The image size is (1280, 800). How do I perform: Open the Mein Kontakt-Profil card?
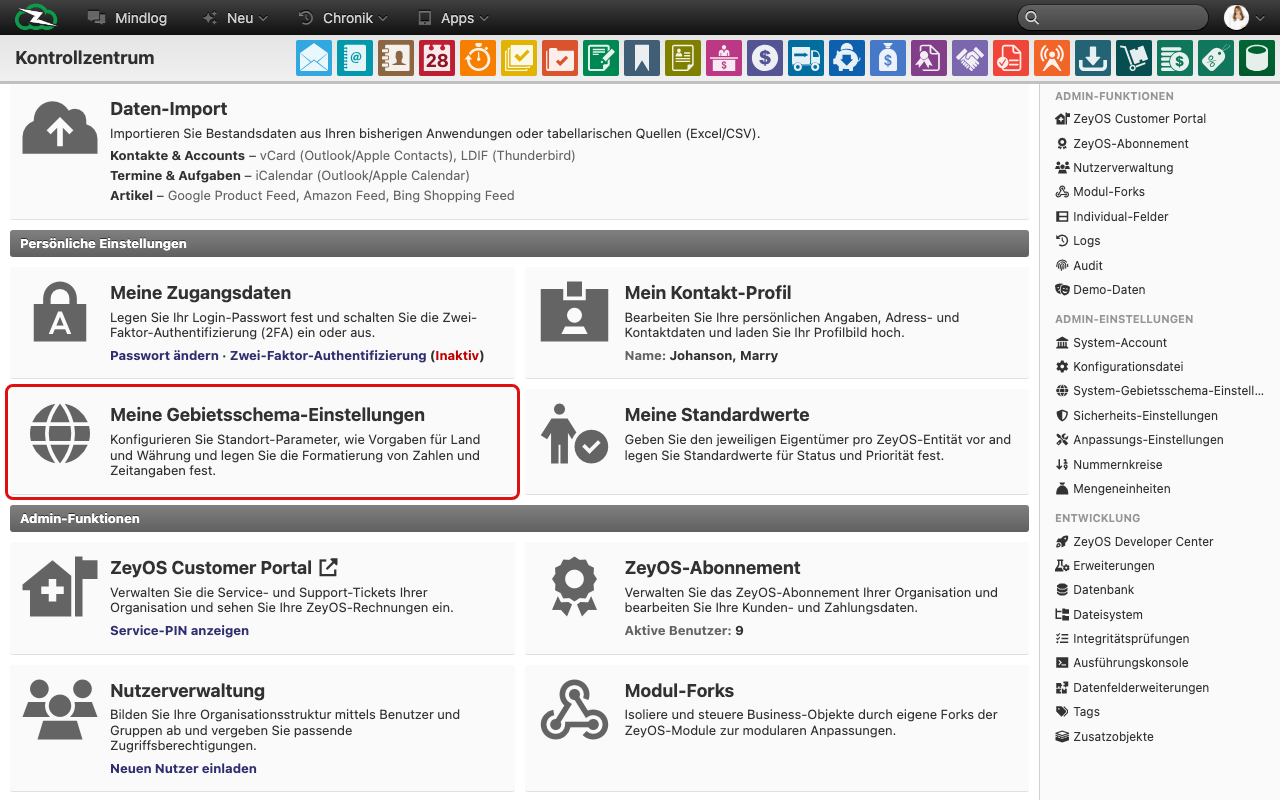[777, 322]
